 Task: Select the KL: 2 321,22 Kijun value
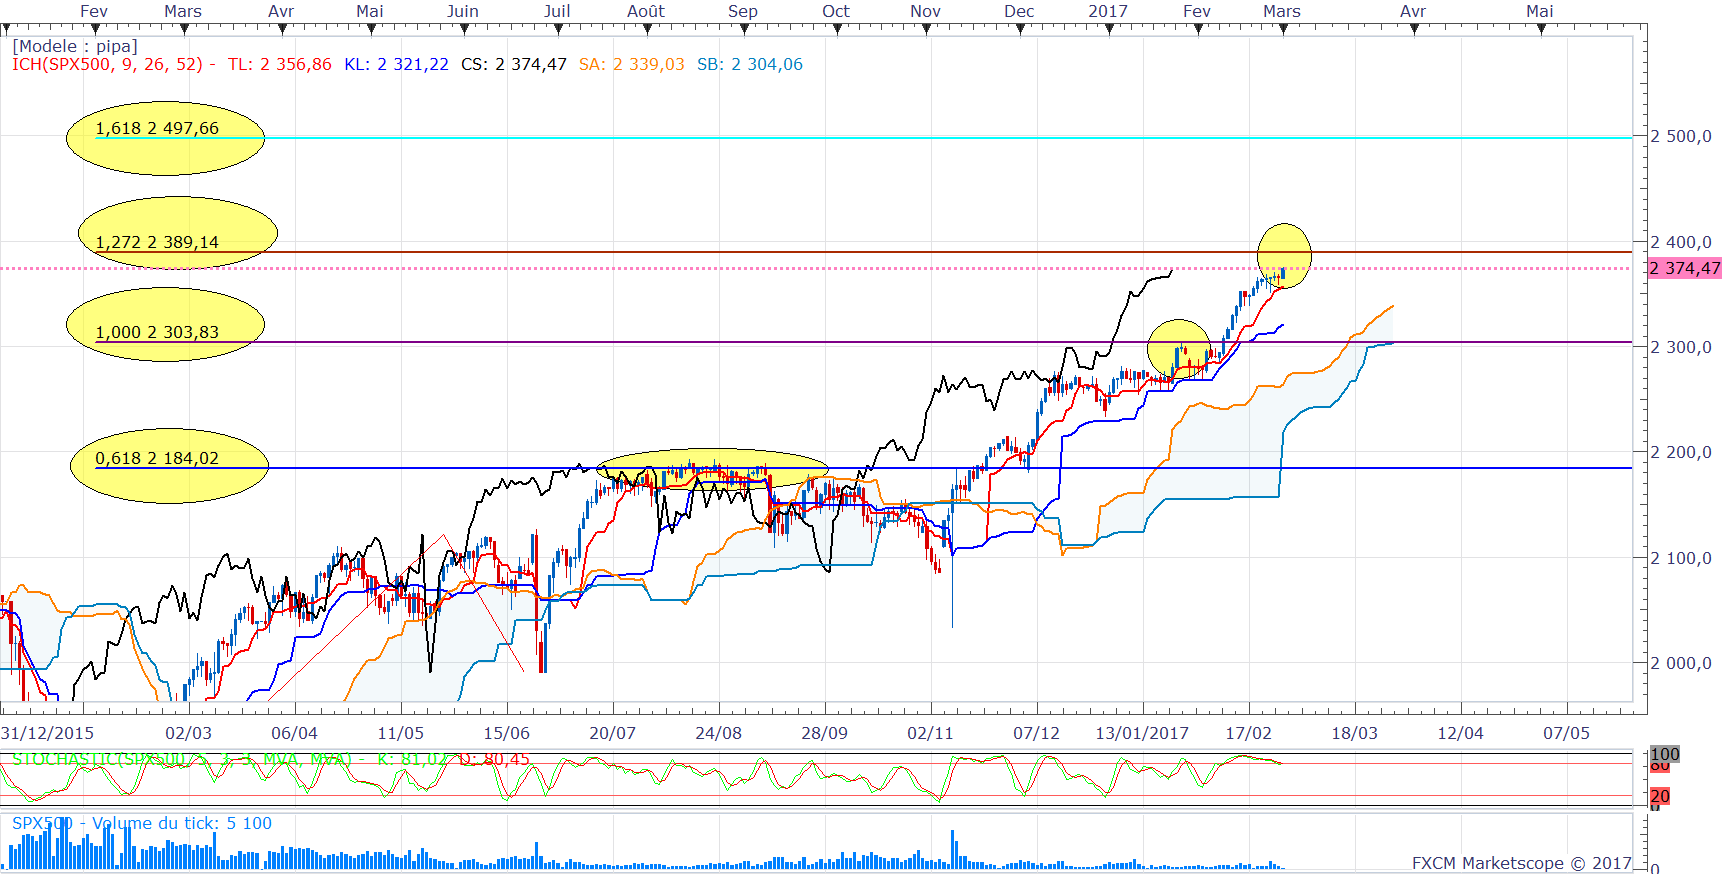(396, 64)
